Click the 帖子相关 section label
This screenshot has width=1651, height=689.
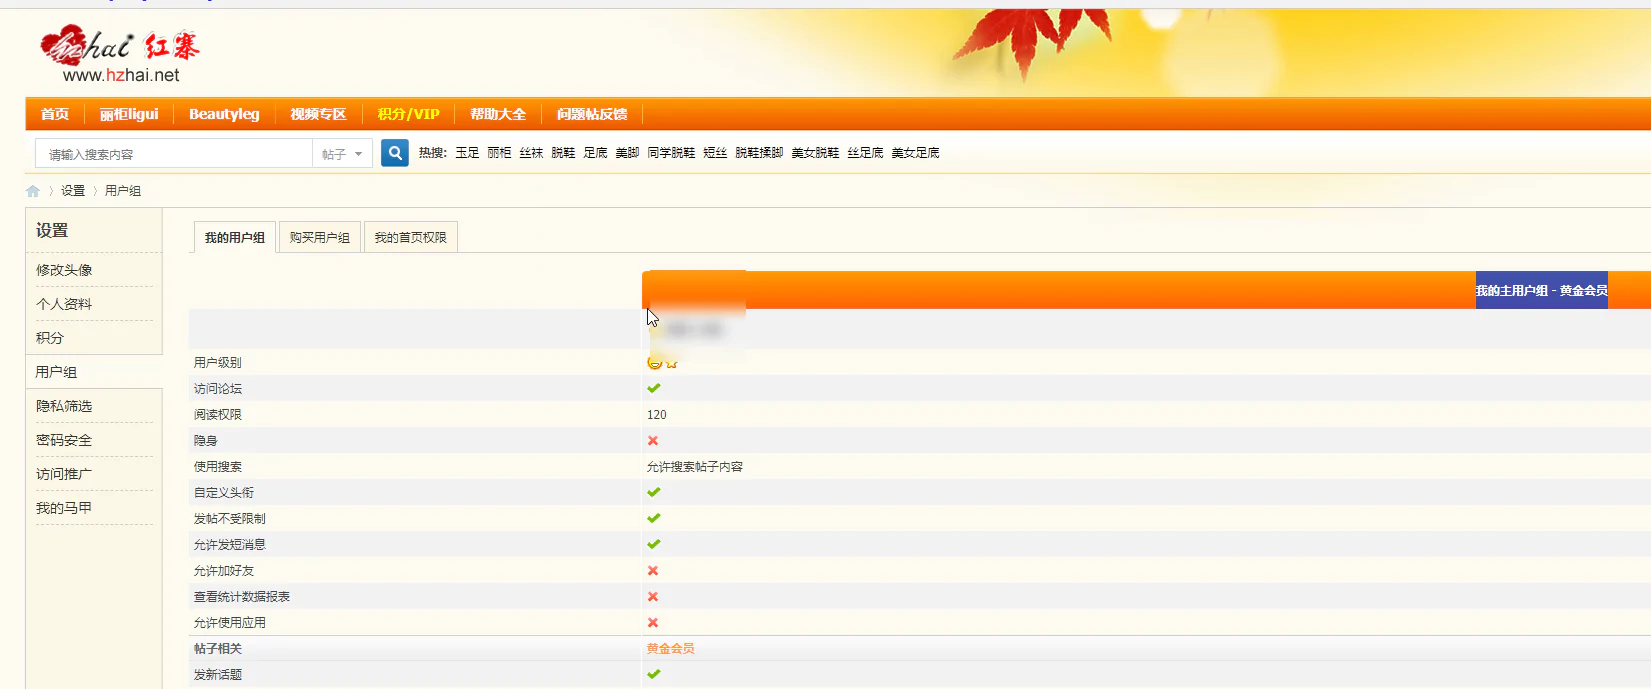coord(218,649)
